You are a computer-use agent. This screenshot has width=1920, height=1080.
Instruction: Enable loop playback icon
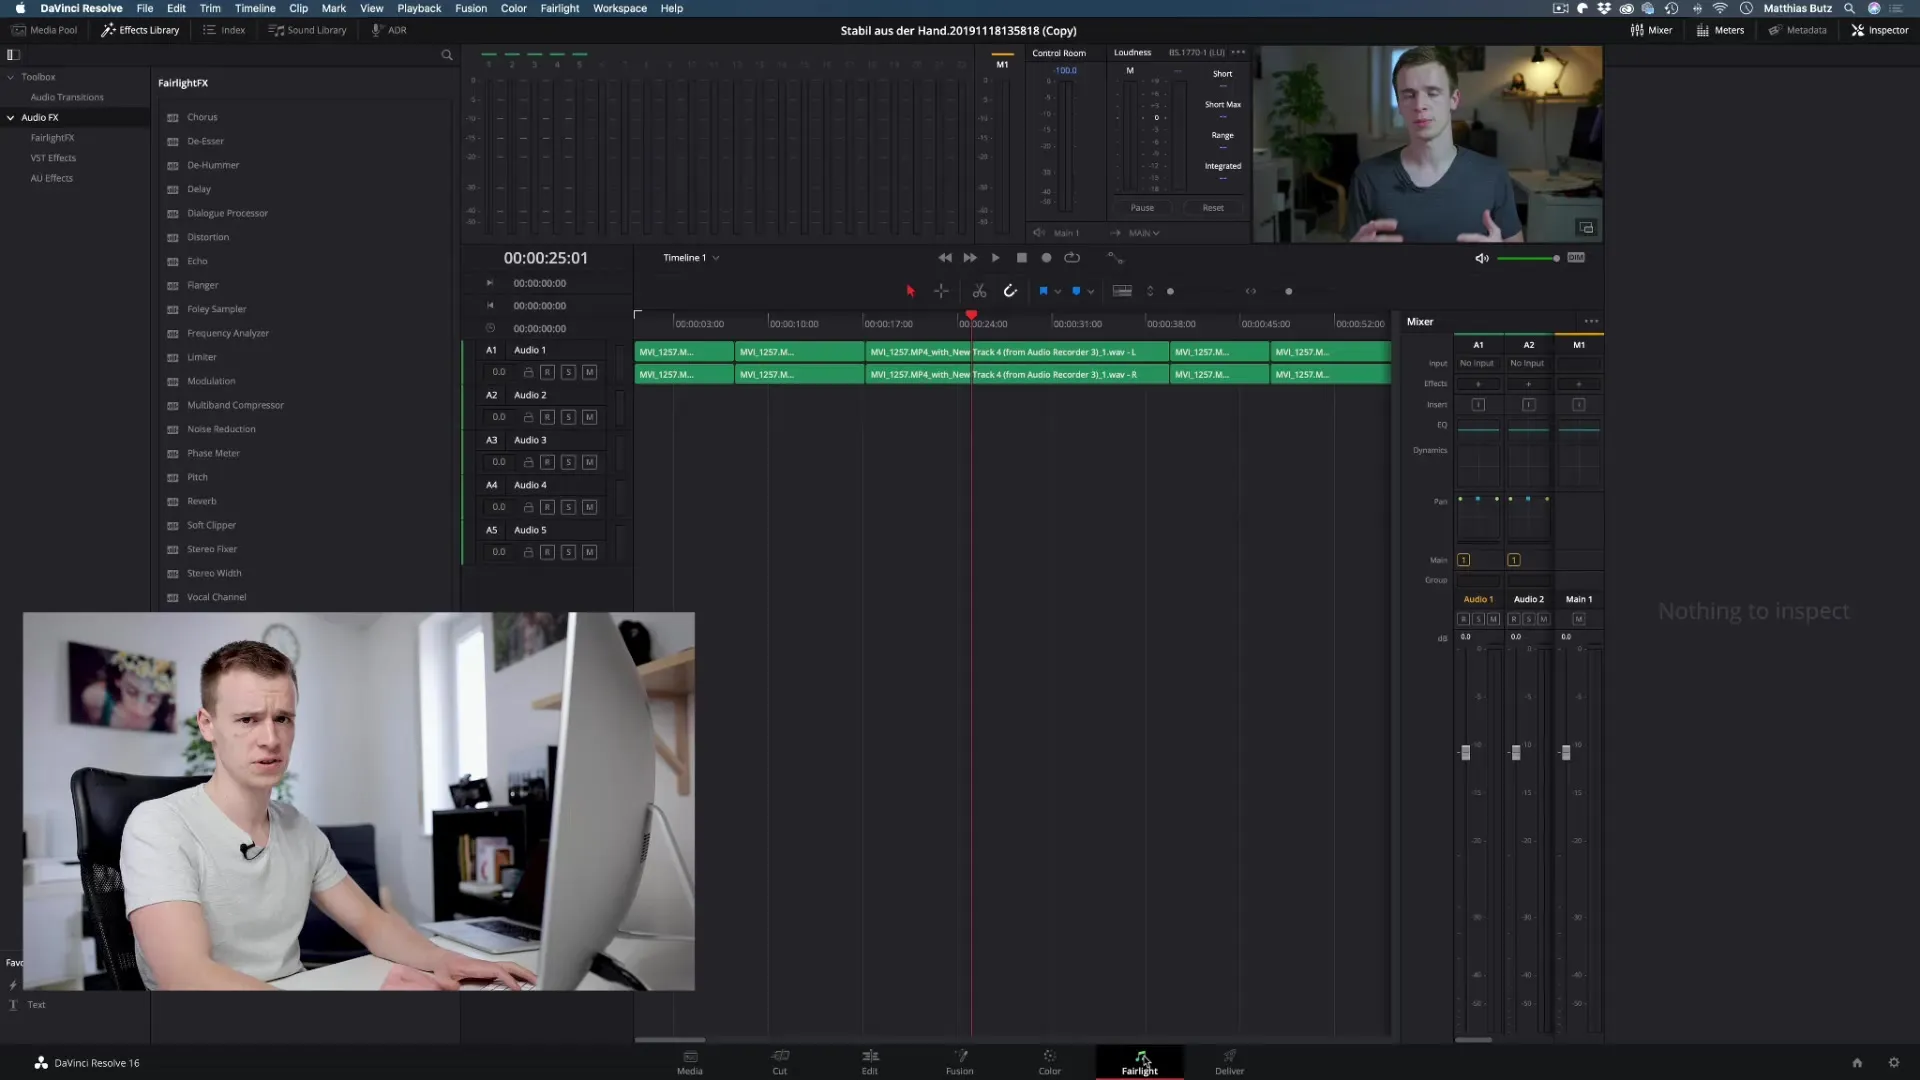click(1072, 258)
